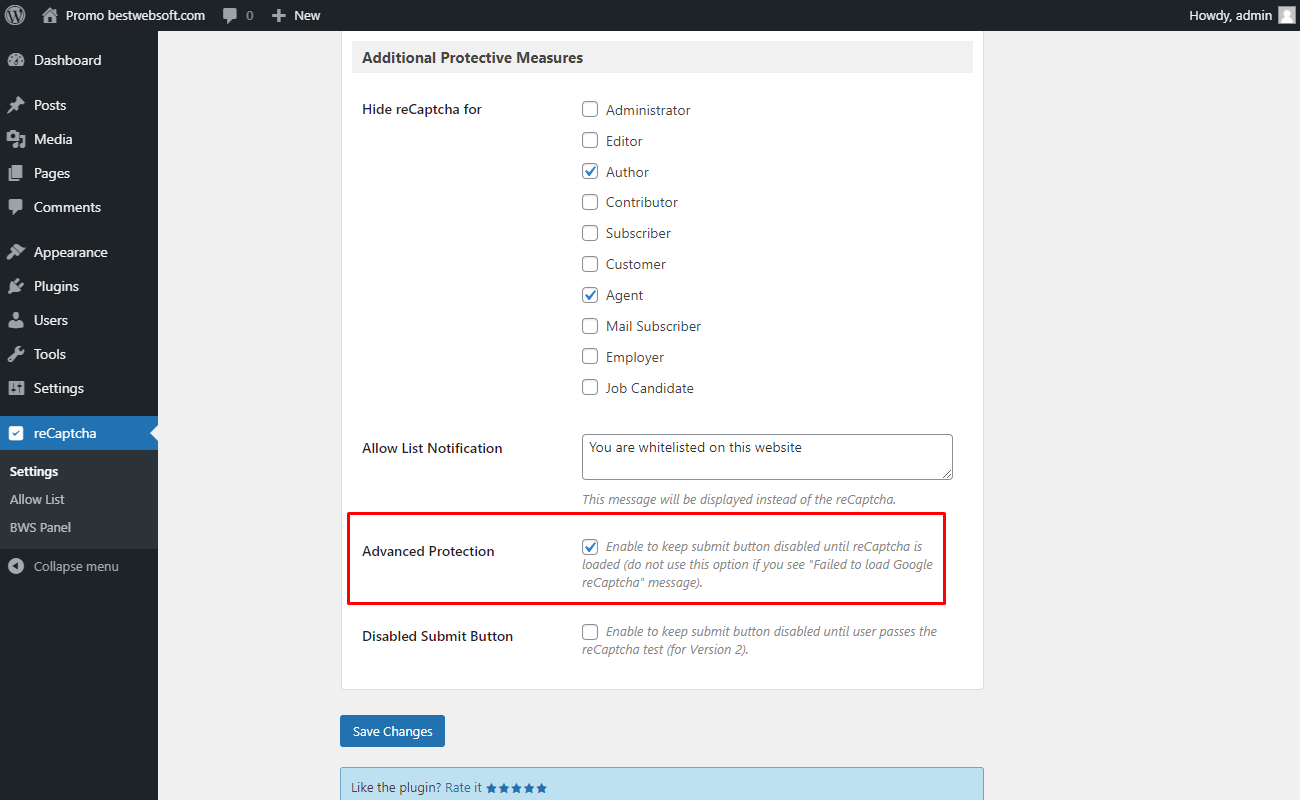Open the BWS Panel submenu item
Viewport: 1300px width, 800px height.
(40, 527)
